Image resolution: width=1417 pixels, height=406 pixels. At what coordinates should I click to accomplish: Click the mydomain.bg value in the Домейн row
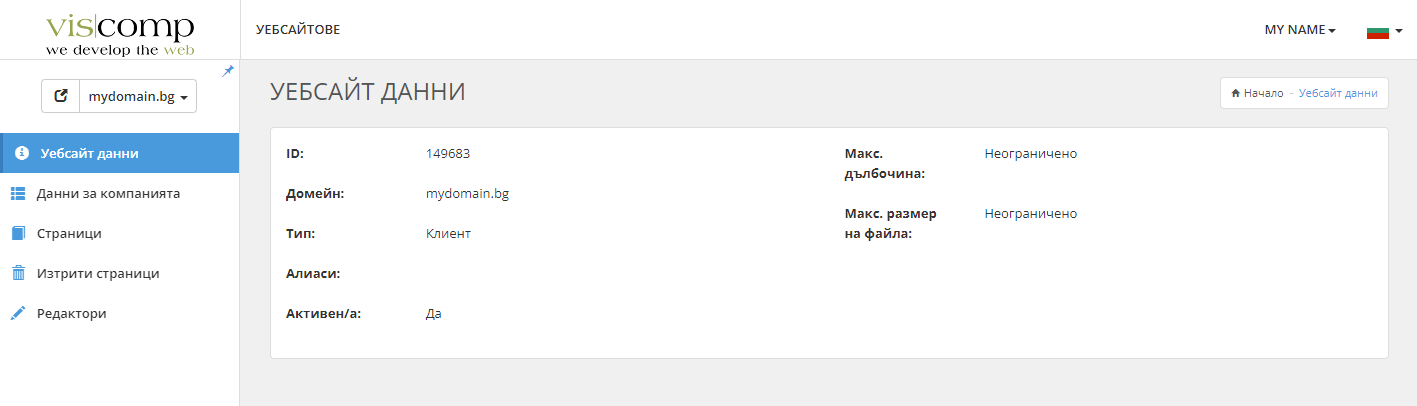[x=467, y=194]
